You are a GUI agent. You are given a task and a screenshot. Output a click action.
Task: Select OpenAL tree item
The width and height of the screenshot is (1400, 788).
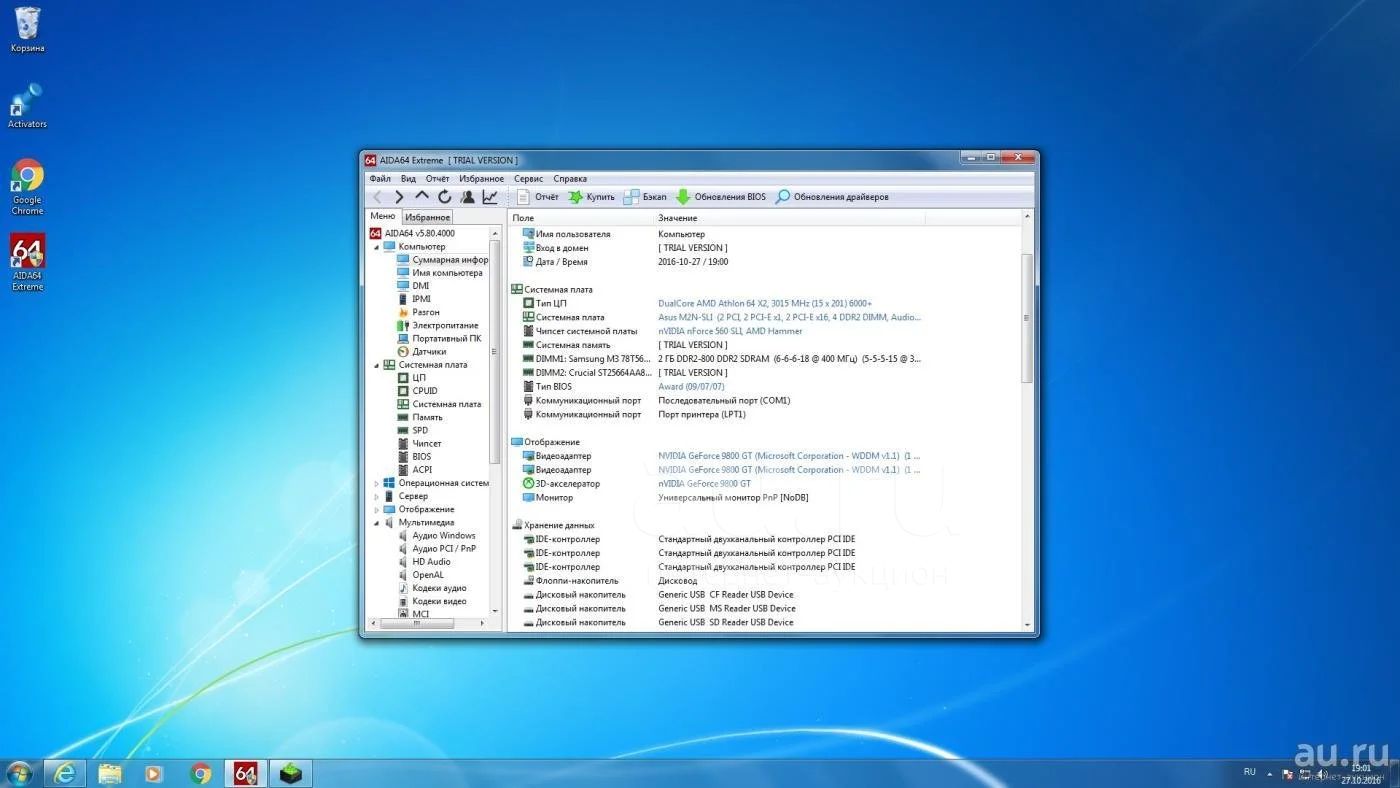click(420, 575)
